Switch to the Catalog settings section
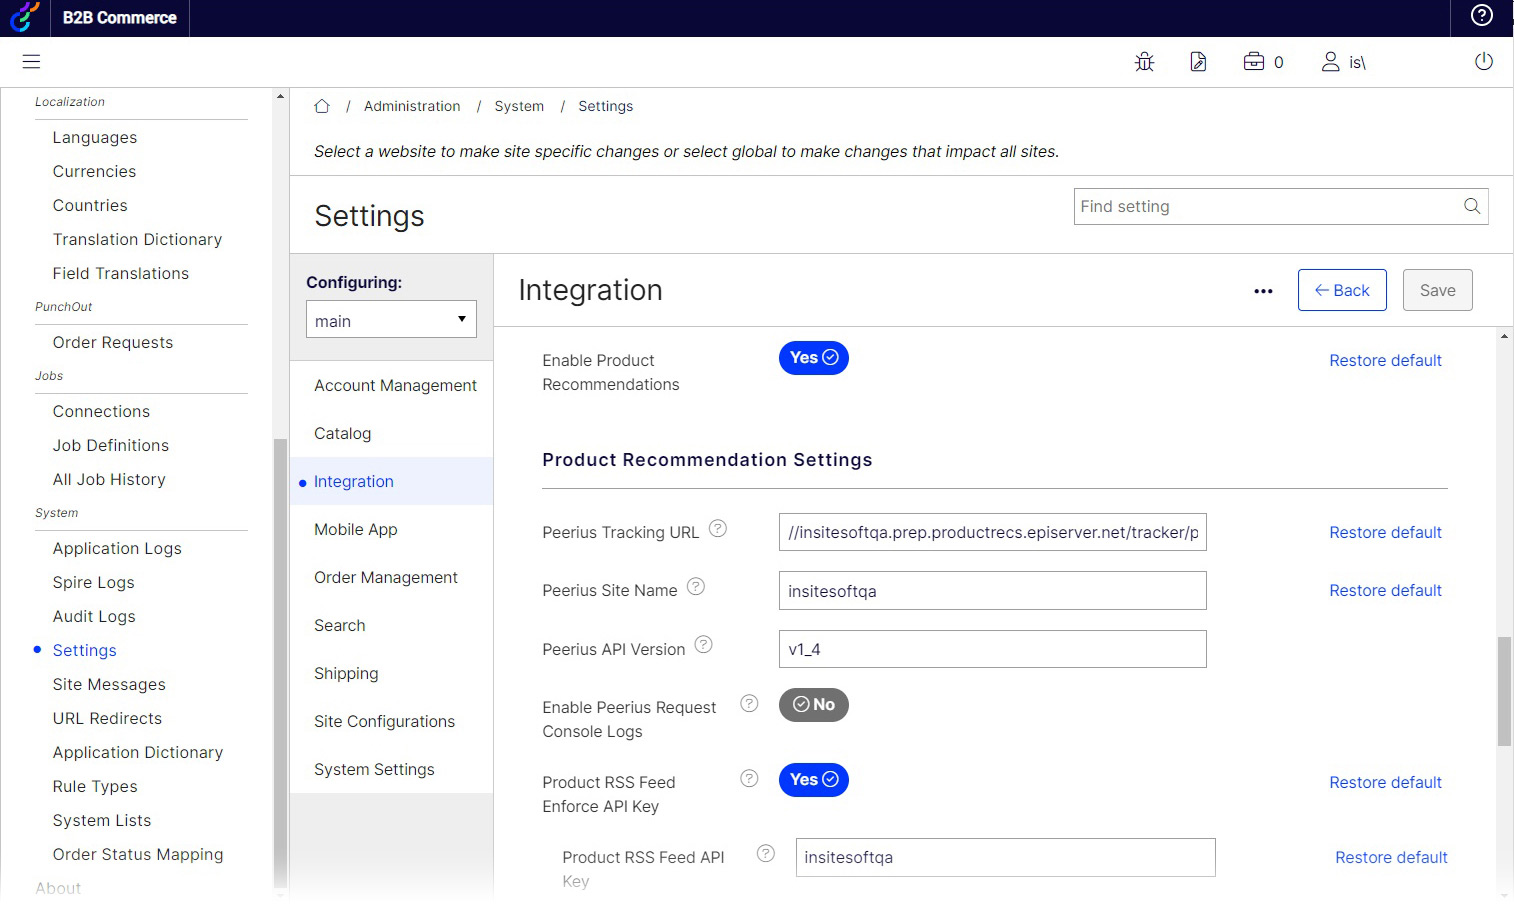 342,433
